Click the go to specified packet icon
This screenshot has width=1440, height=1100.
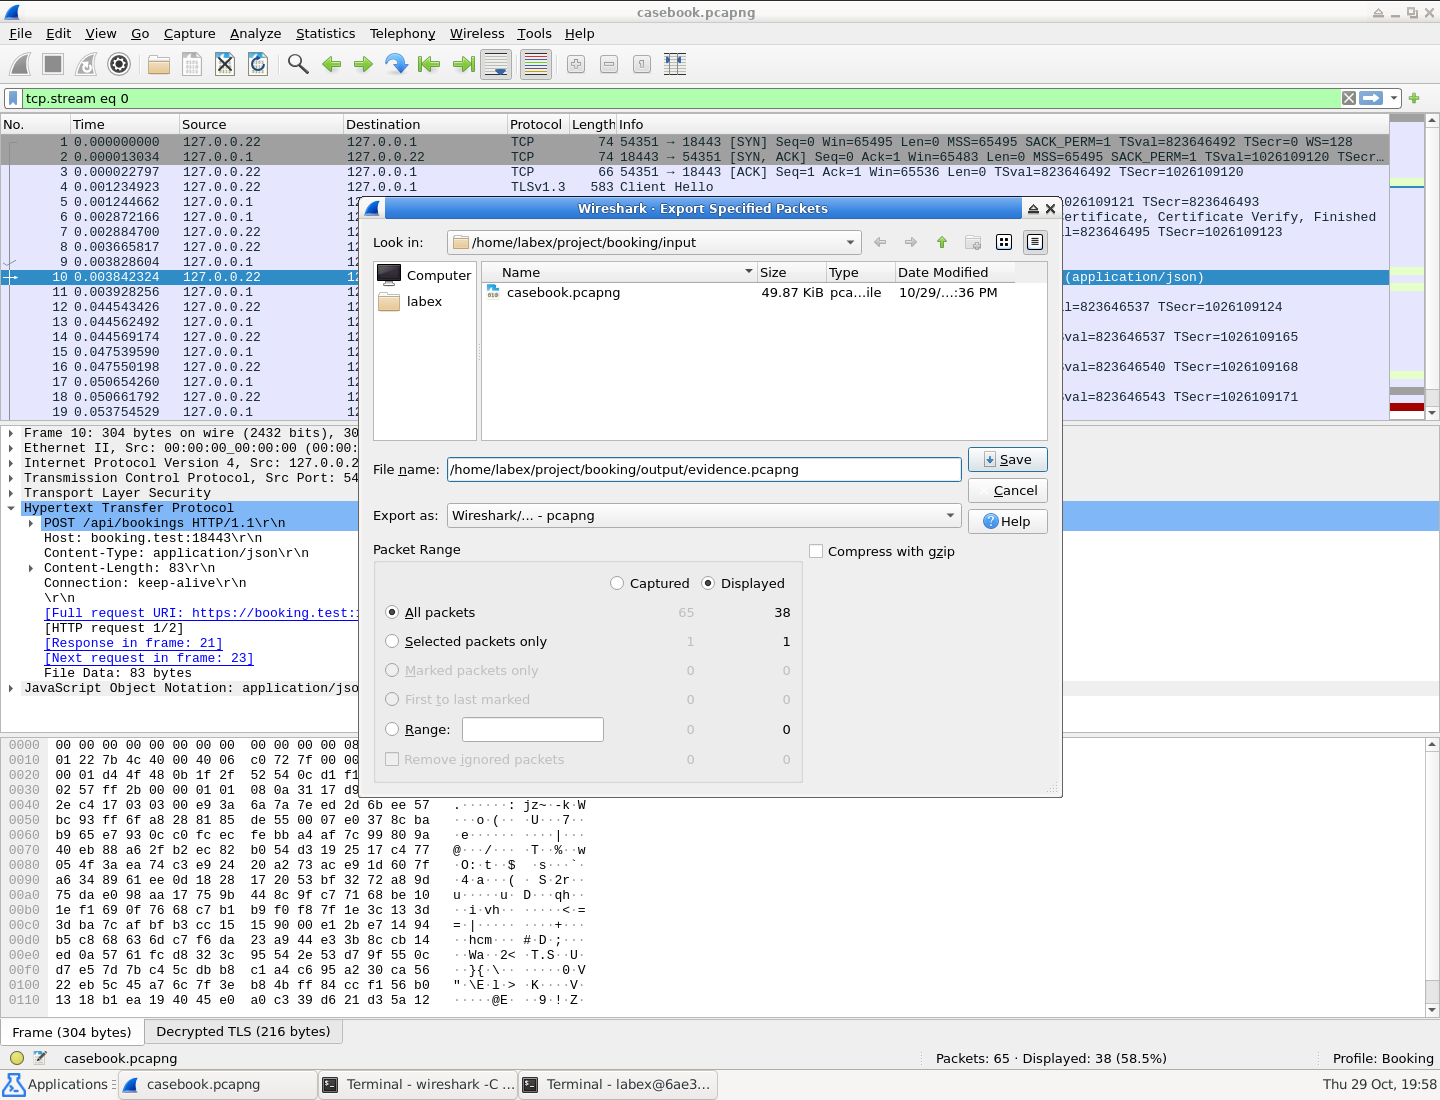[396, 65]
